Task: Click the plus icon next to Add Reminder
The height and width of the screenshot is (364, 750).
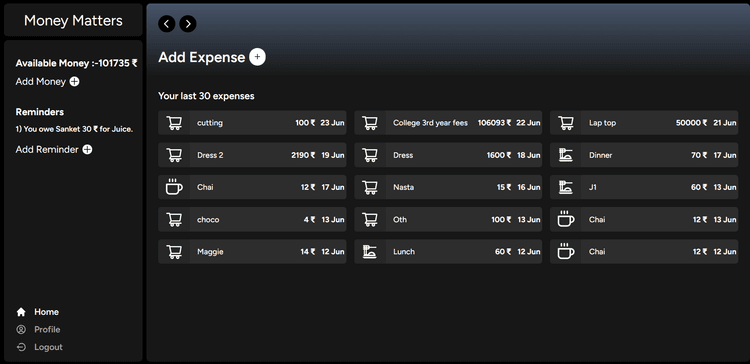Action: pos(87,150)
